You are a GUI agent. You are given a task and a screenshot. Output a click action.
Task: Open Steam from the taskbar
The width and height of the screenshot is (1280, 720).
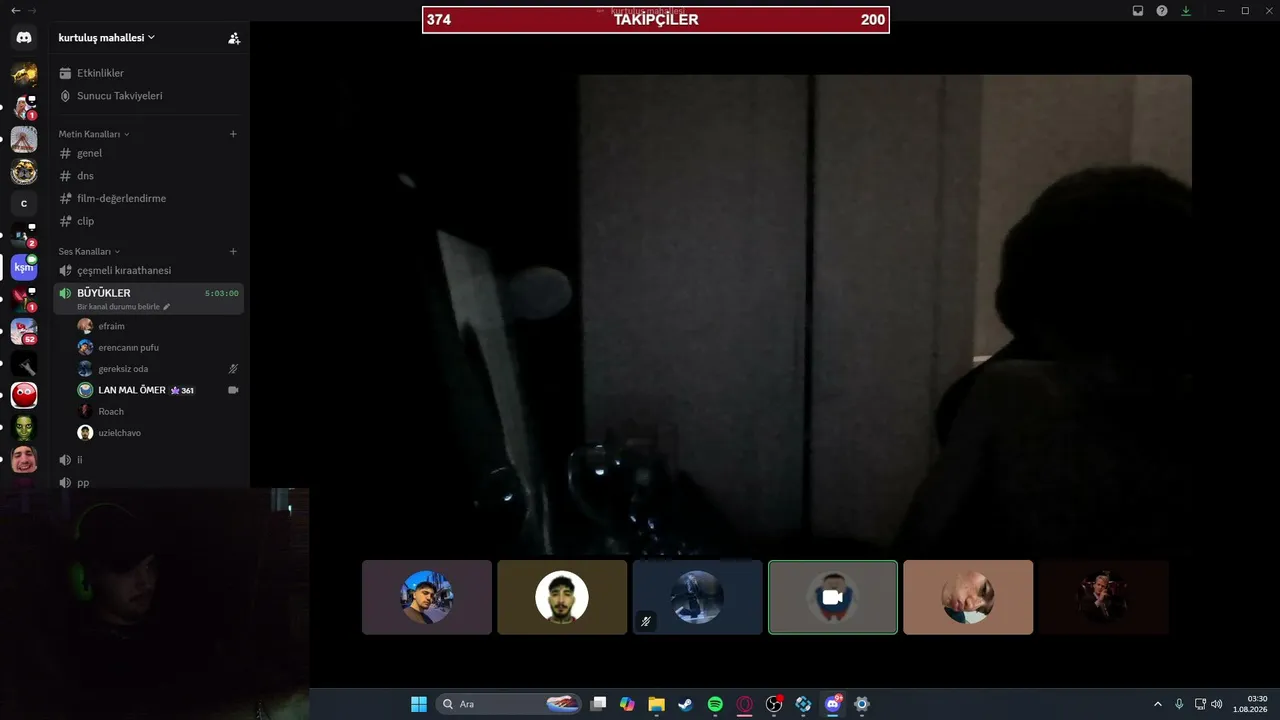(685, 704)
